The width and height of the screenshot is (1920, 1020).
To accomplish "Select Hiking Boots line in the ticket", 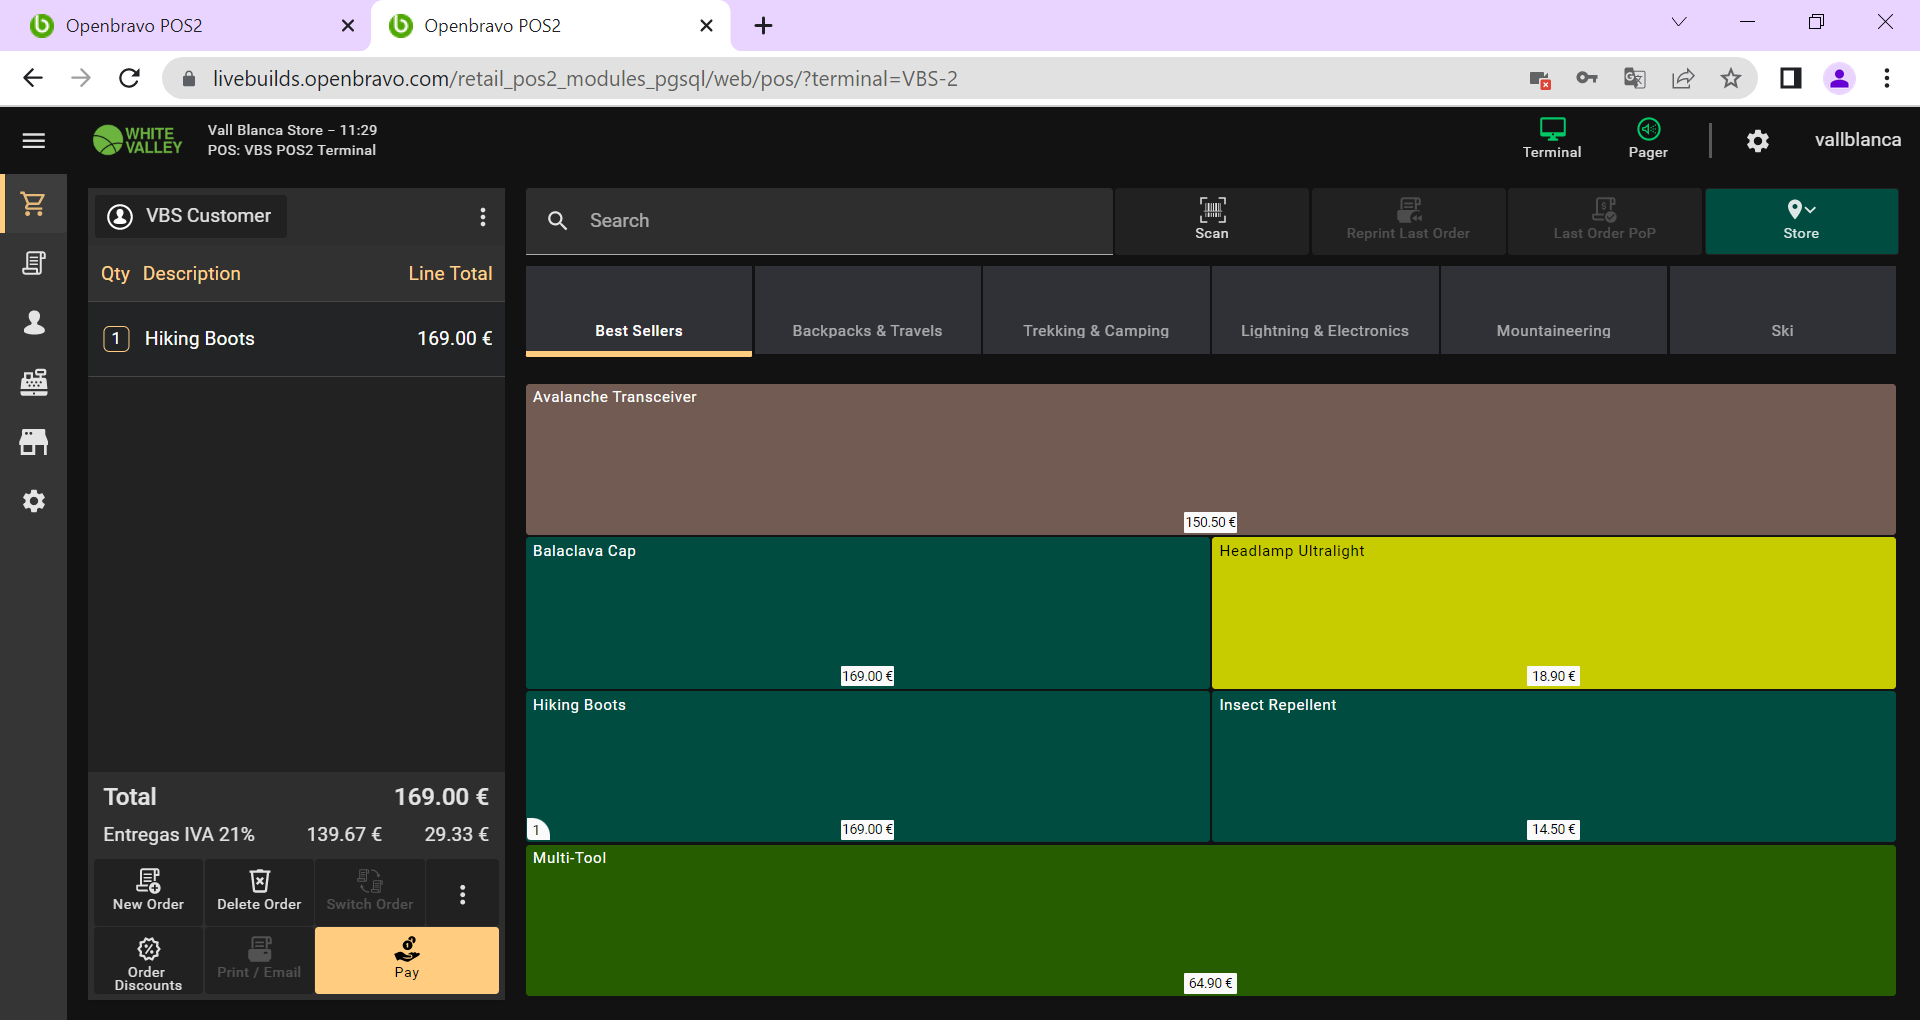I will coord(297,339).
